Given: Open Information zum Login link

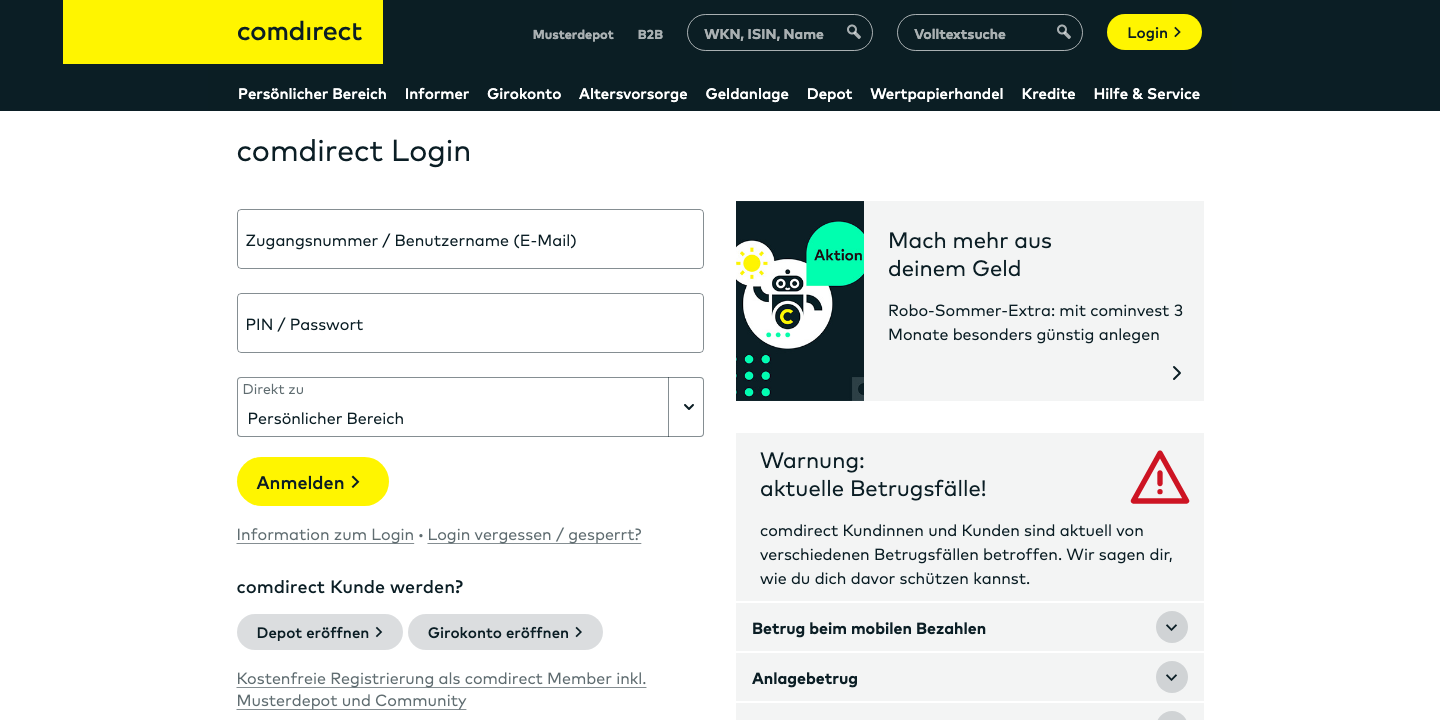Looking at the screenshot, I should (325, 534).
